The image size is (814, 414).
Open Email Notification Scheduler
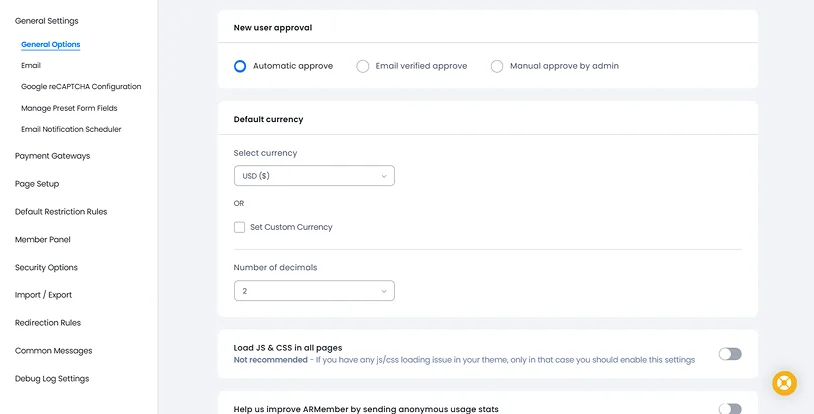[x=71, y=129]
